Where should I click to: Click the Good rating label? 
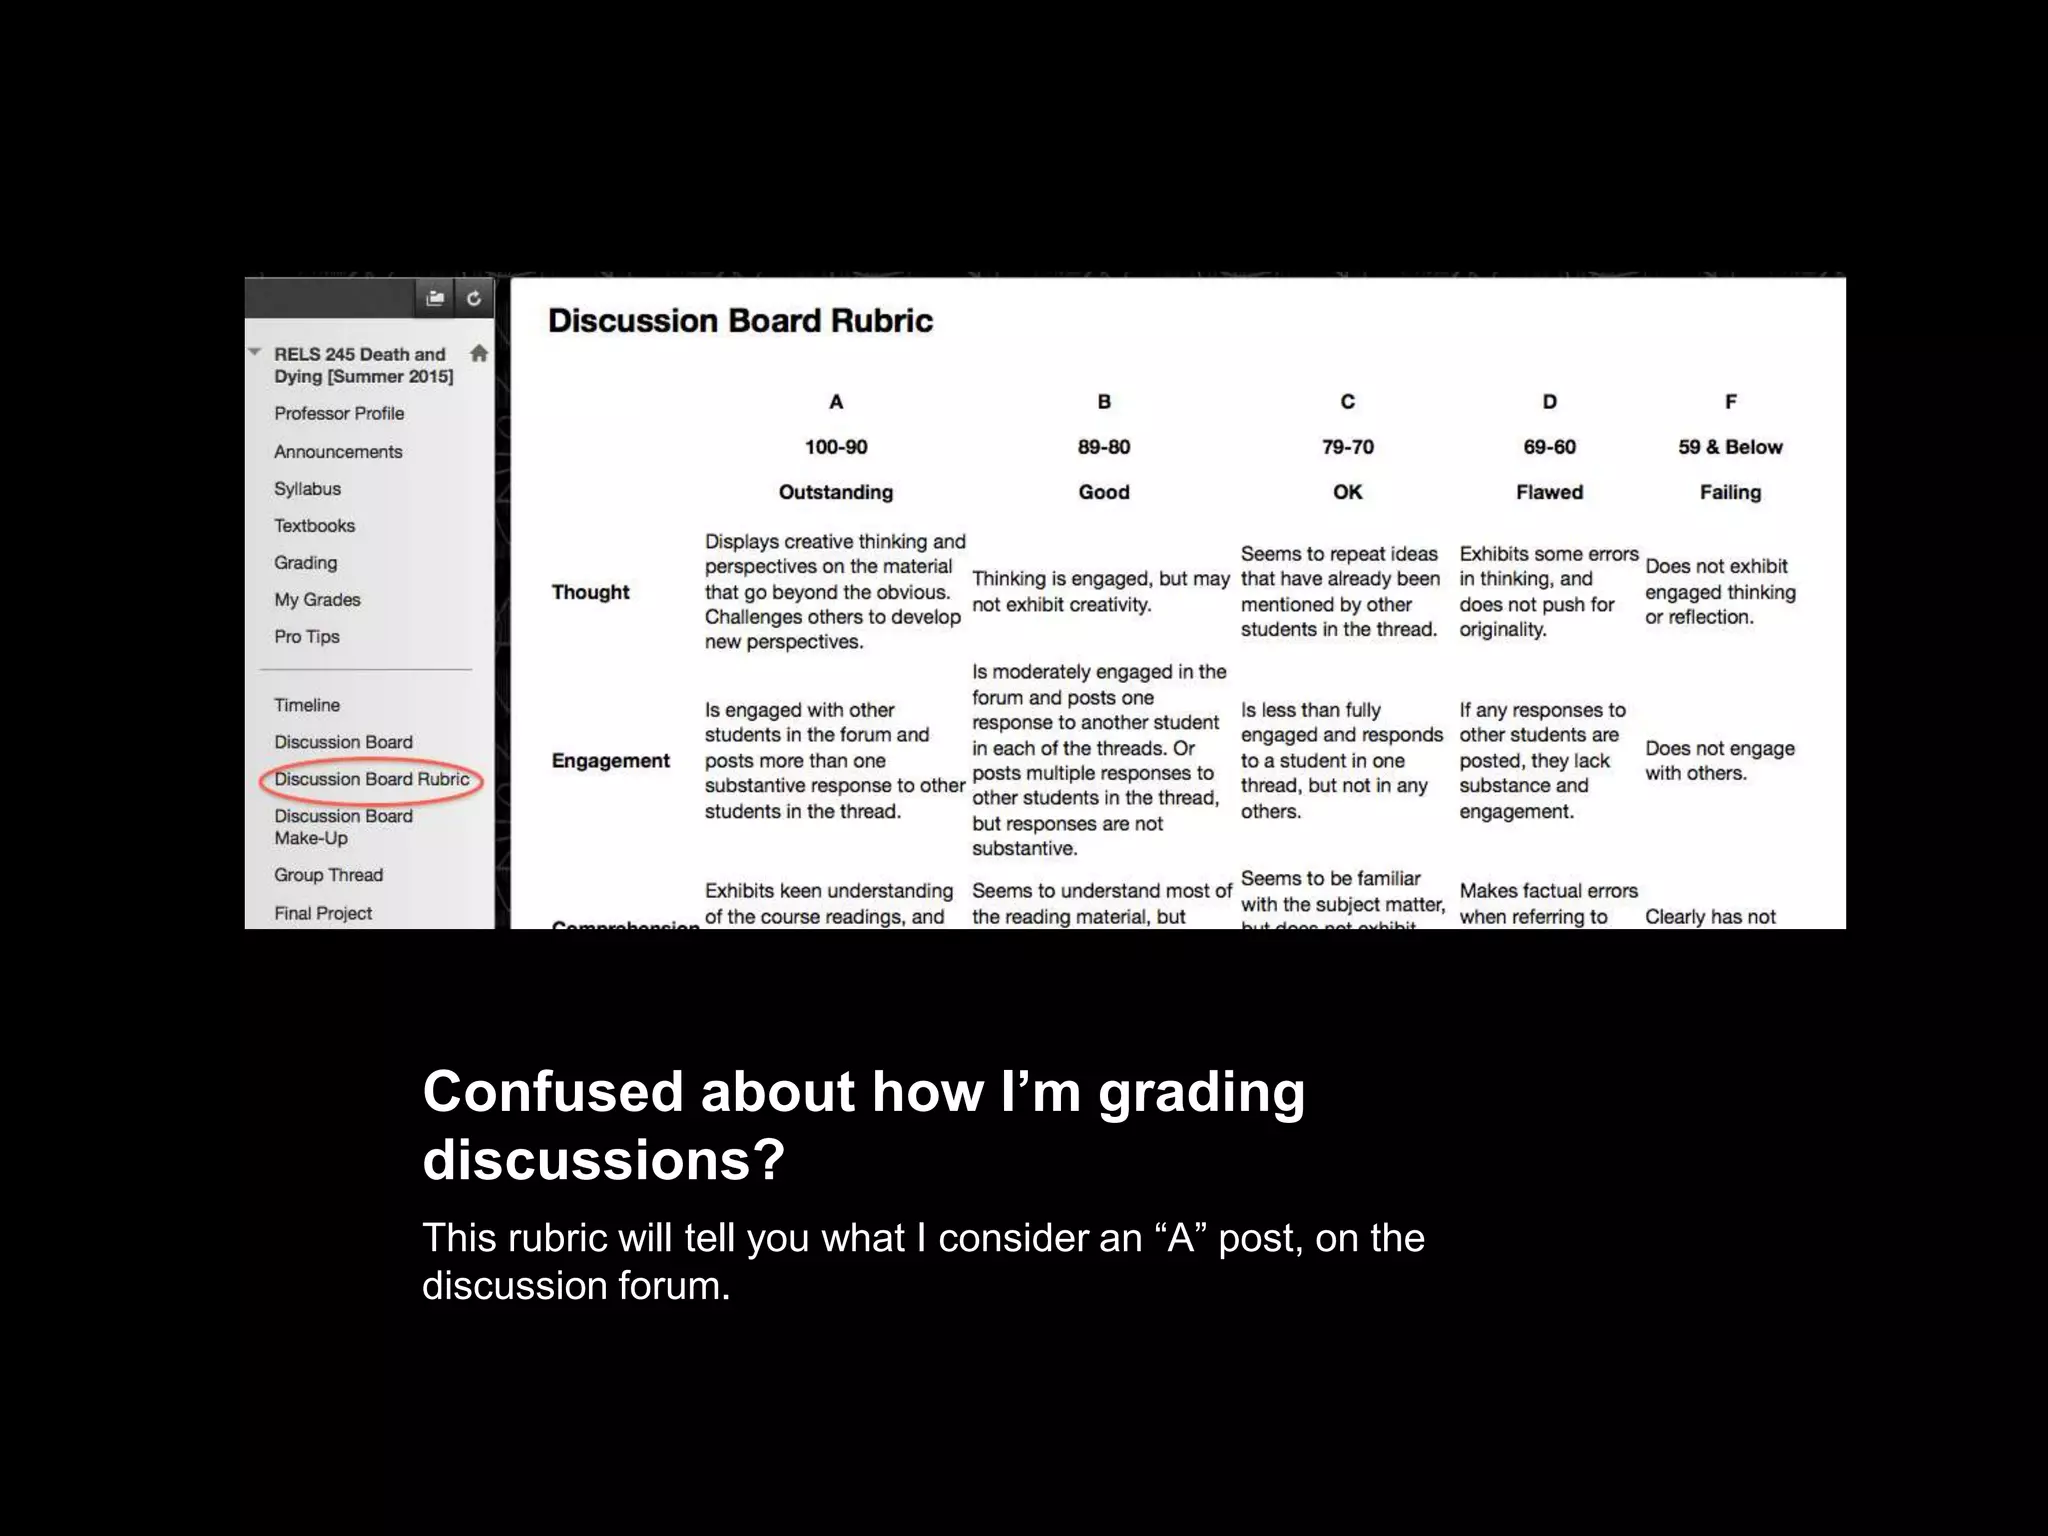[1104, 492]
